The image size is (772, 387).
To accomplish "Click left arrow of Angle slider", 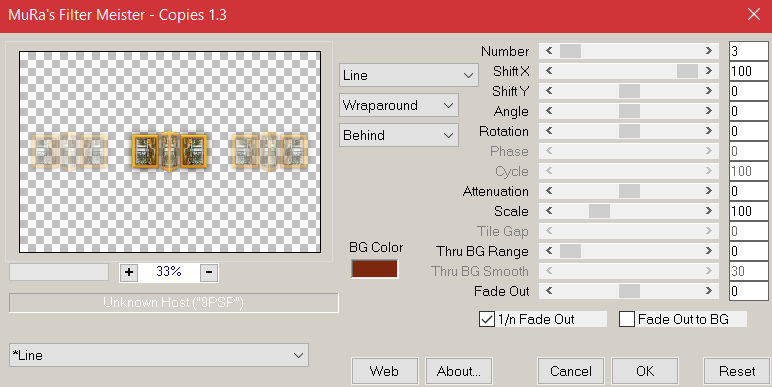I will [x=549, y=111].
